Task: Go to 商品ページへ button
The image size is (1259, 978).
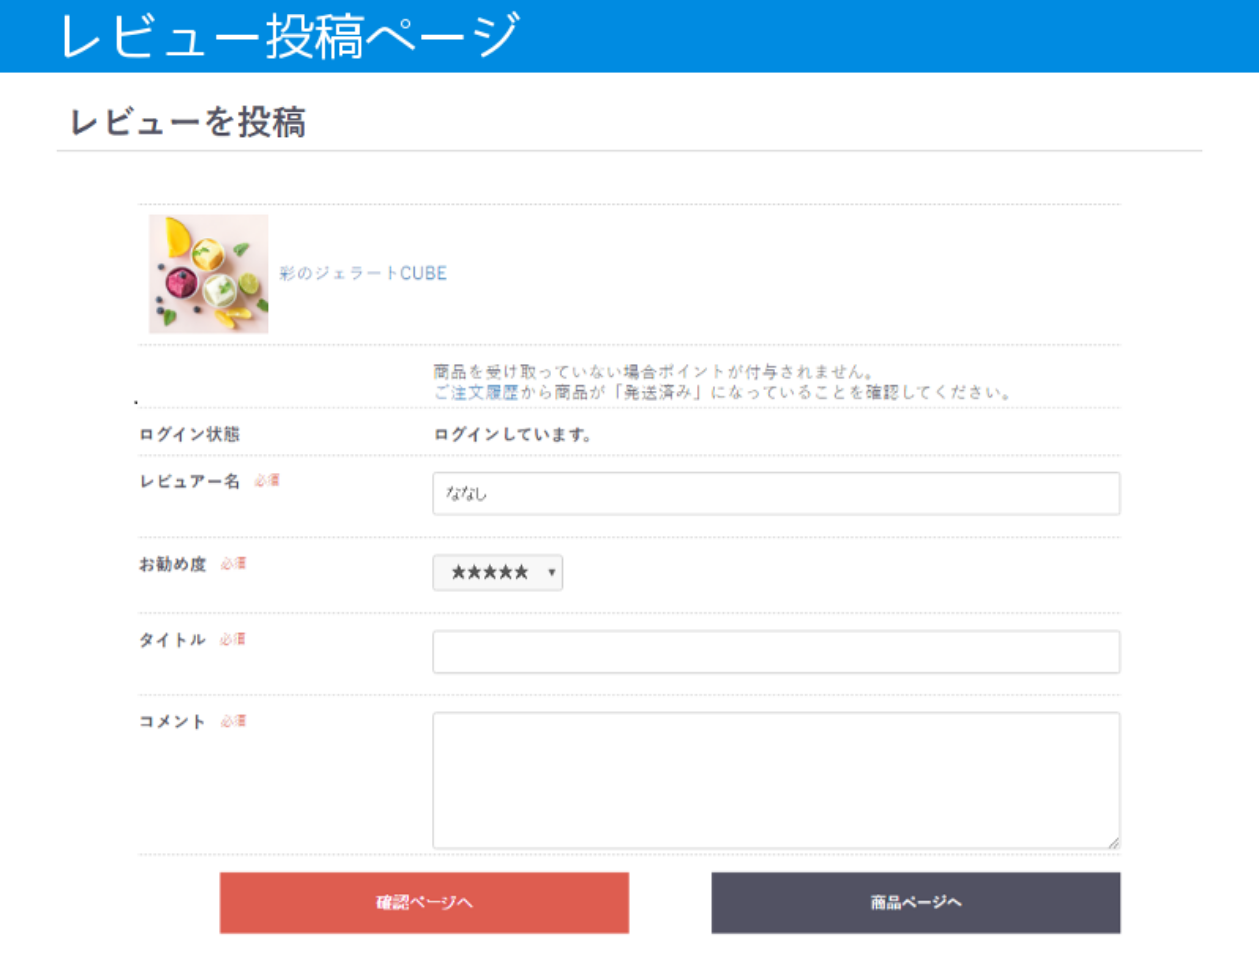Action: pyautogui.click(x=915, y=902)
